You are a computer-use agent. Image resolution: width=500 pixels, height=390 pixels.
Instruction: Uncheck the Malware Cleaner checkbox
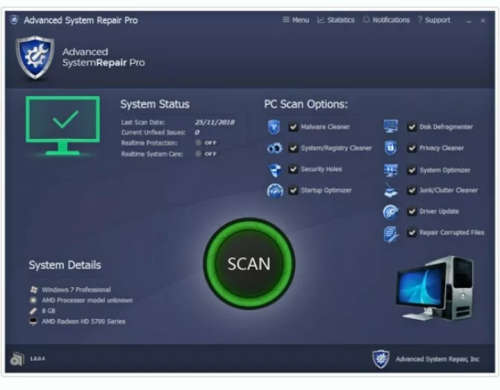293,127
